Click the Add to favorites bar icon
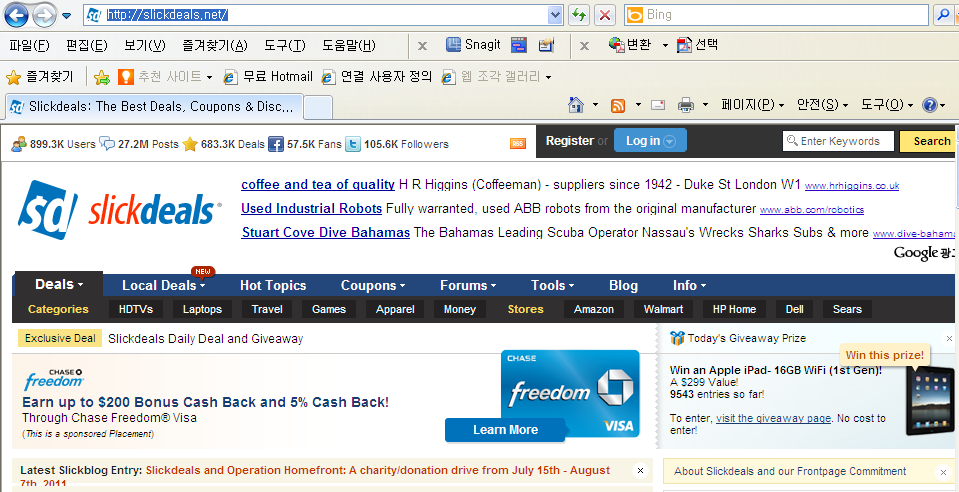Screen dimensions: 959x492 coord(102,77)
